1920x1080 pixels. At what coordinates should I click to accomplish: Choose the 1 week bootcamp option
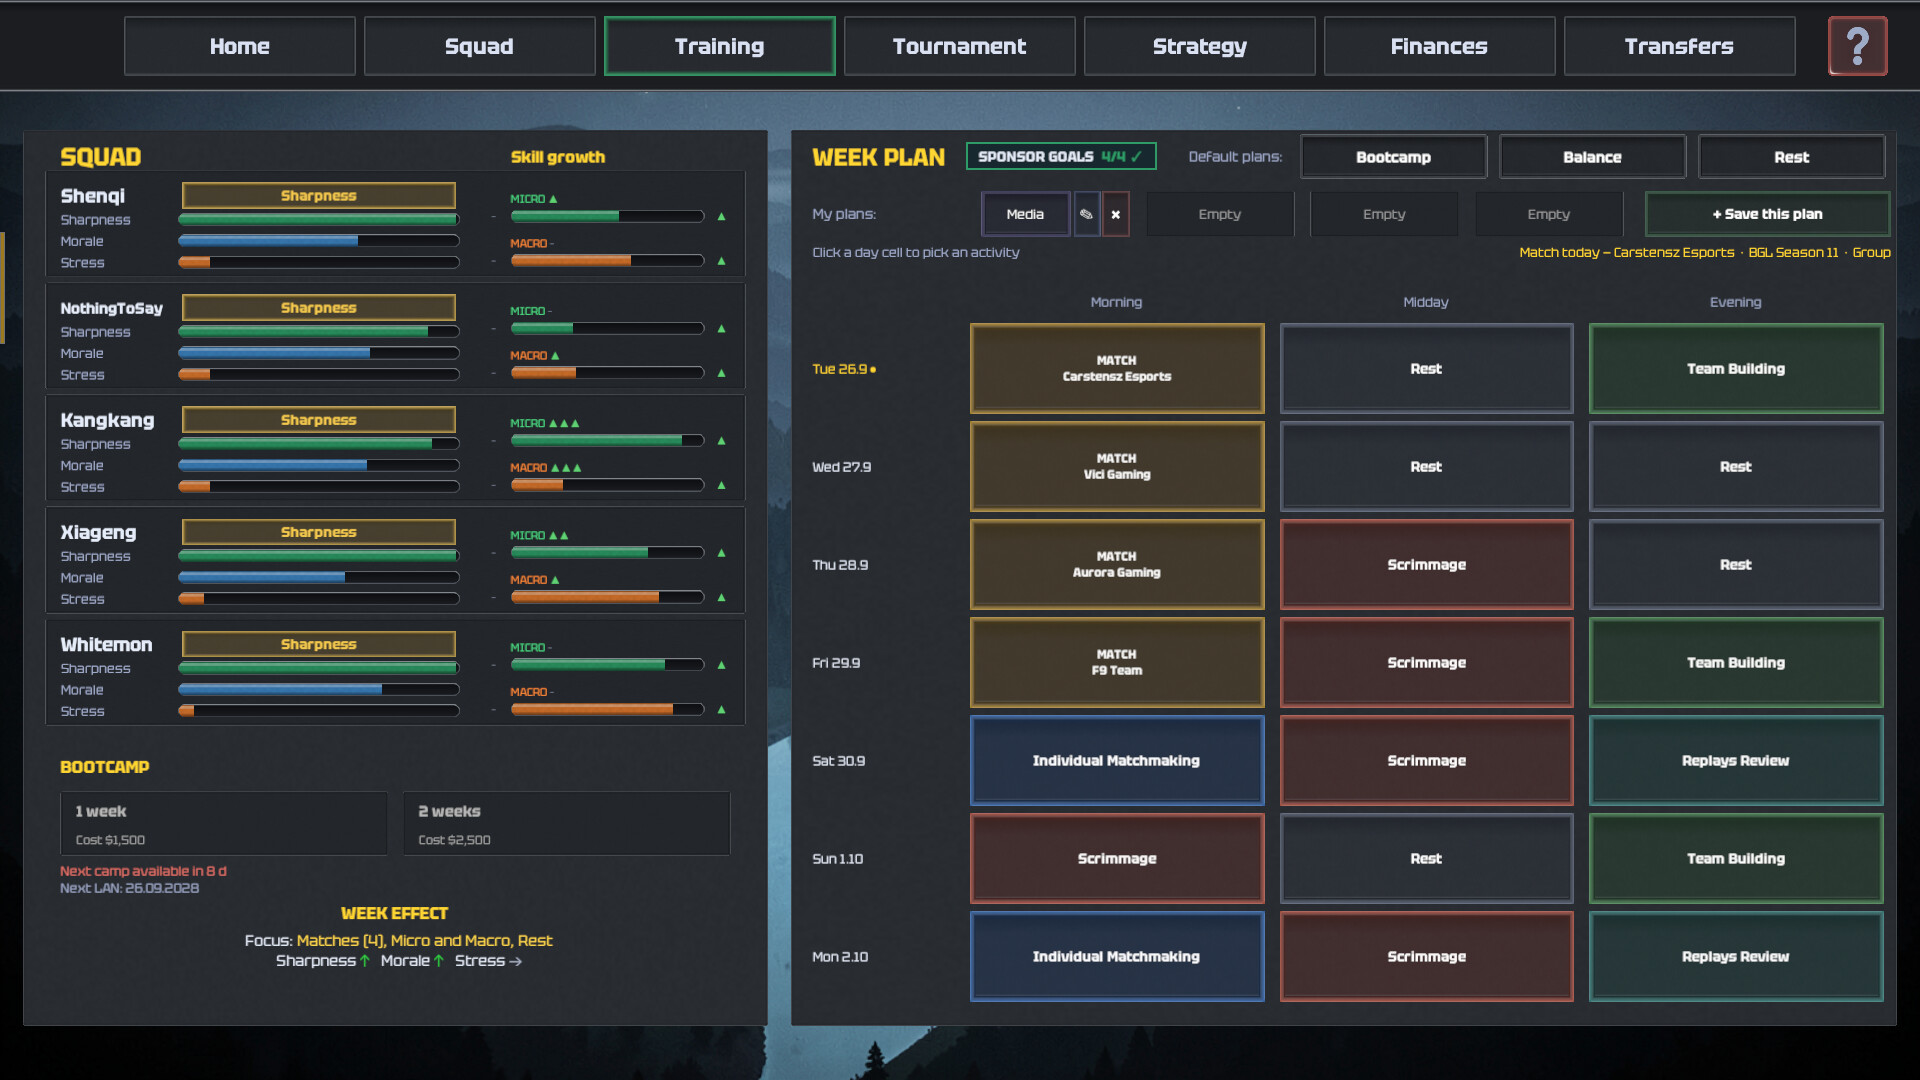pos(224,824)
